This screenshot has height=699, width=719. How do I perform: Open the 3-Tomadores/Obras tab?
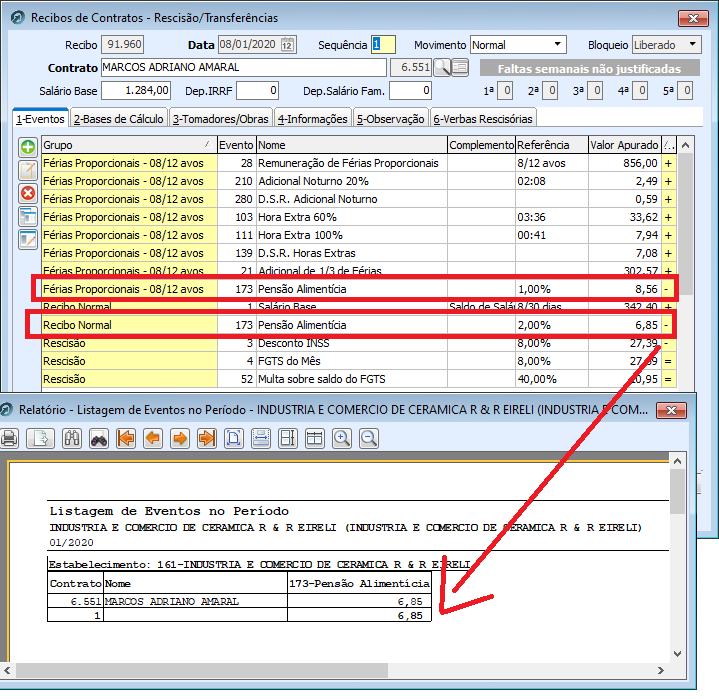click(x=221, y=119)
